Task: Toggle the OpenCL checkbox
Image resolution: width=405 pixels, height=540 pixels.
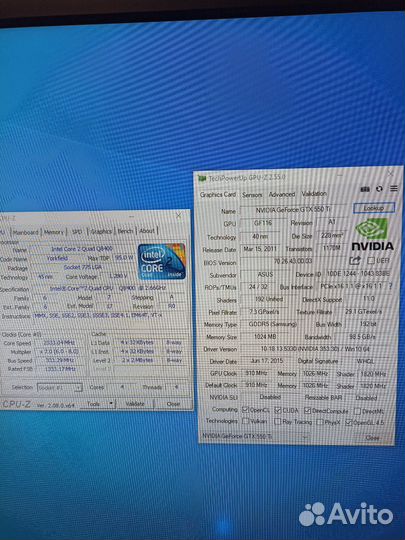Action: (x=245, y=409)
